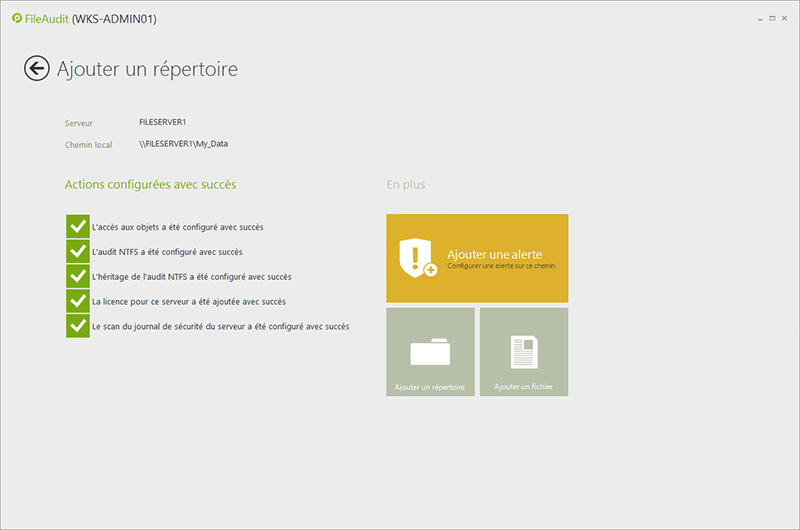800x530 pixels.
Task: Click the checkmark for 'Le scan du journal'
Action: click(78, 326)
